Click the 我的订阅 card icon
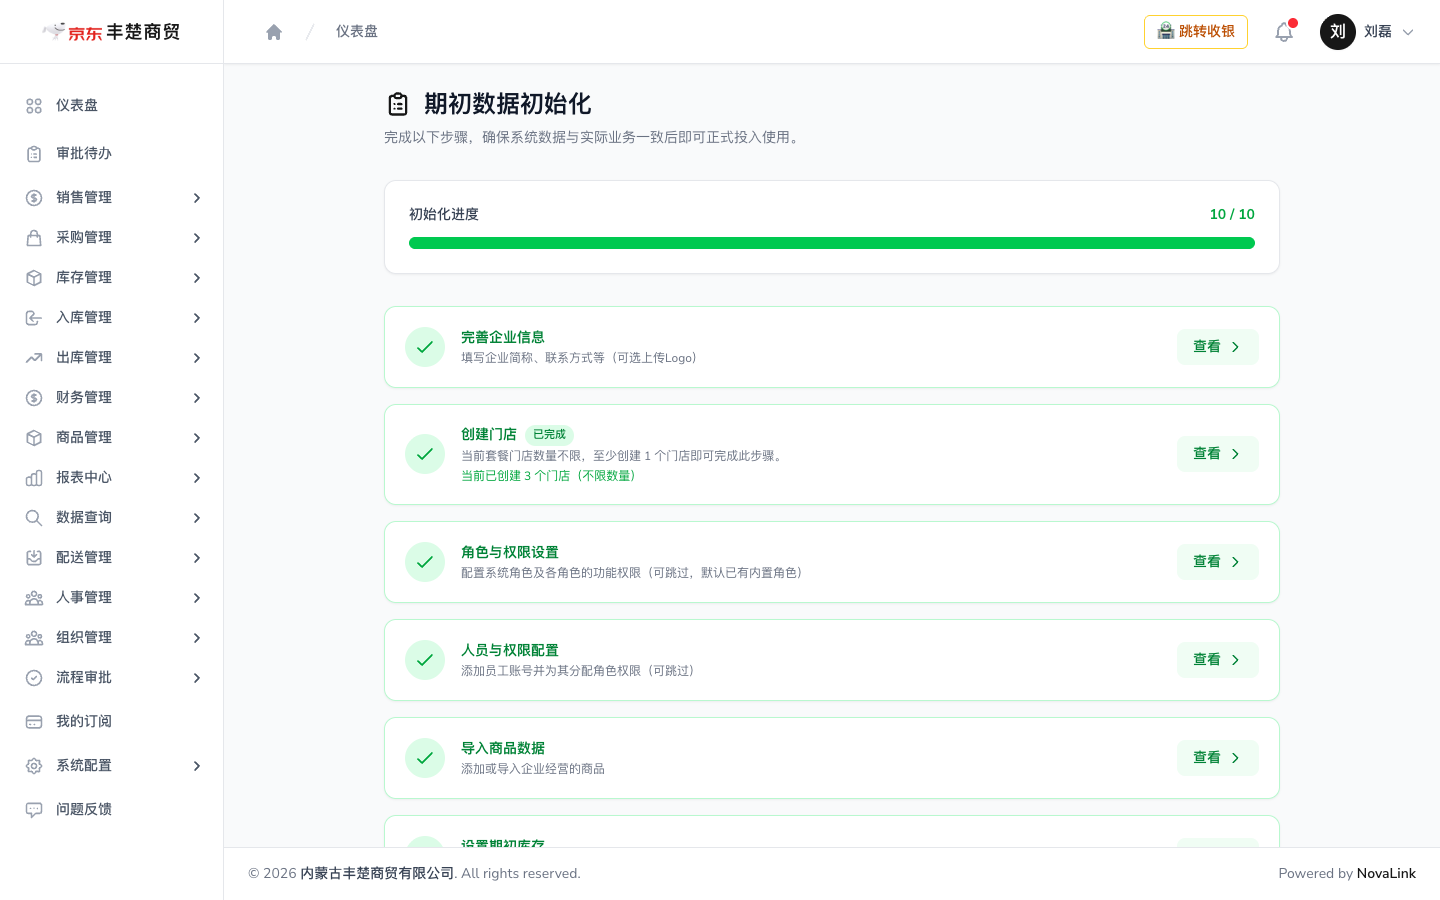The width and height of the screenshot is (1440, 900). pyautogui.click(x=34, y=722)
